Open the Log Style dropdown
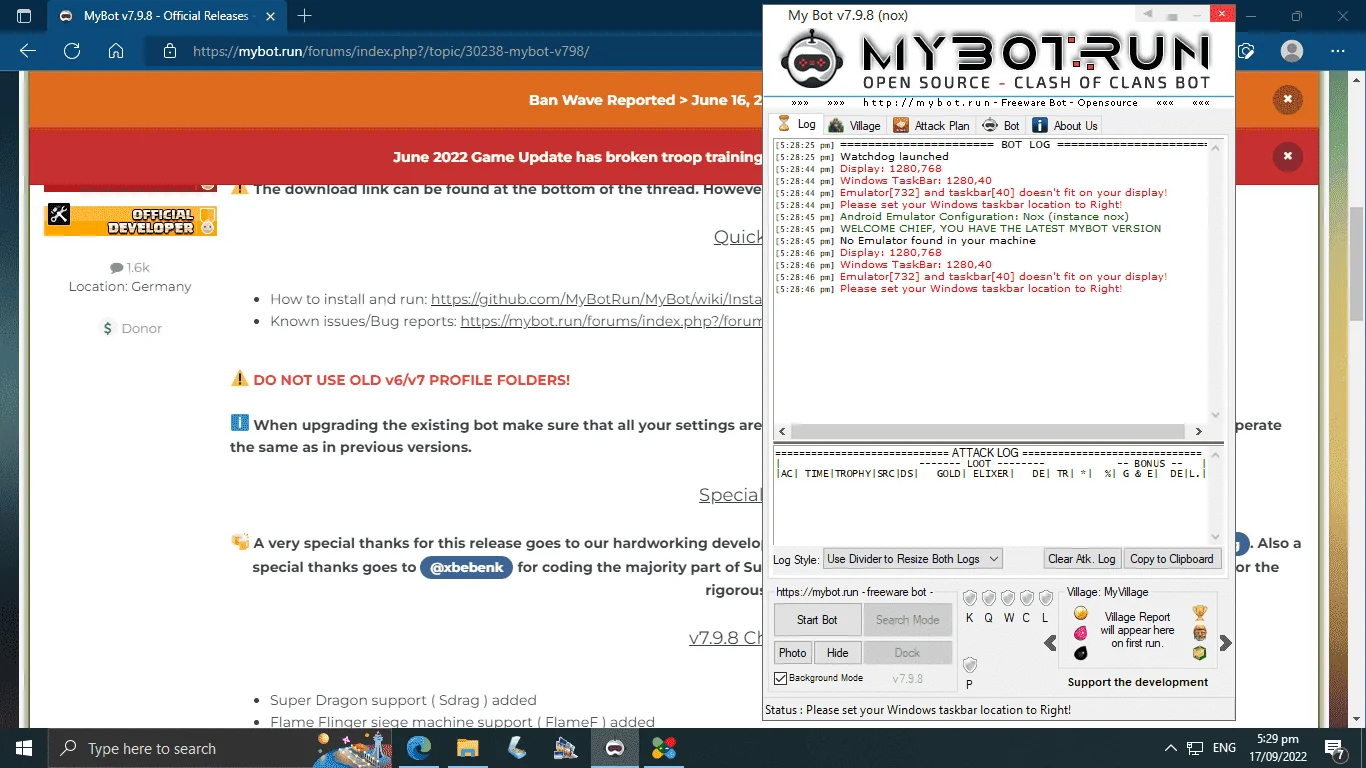 pos(912,559)
